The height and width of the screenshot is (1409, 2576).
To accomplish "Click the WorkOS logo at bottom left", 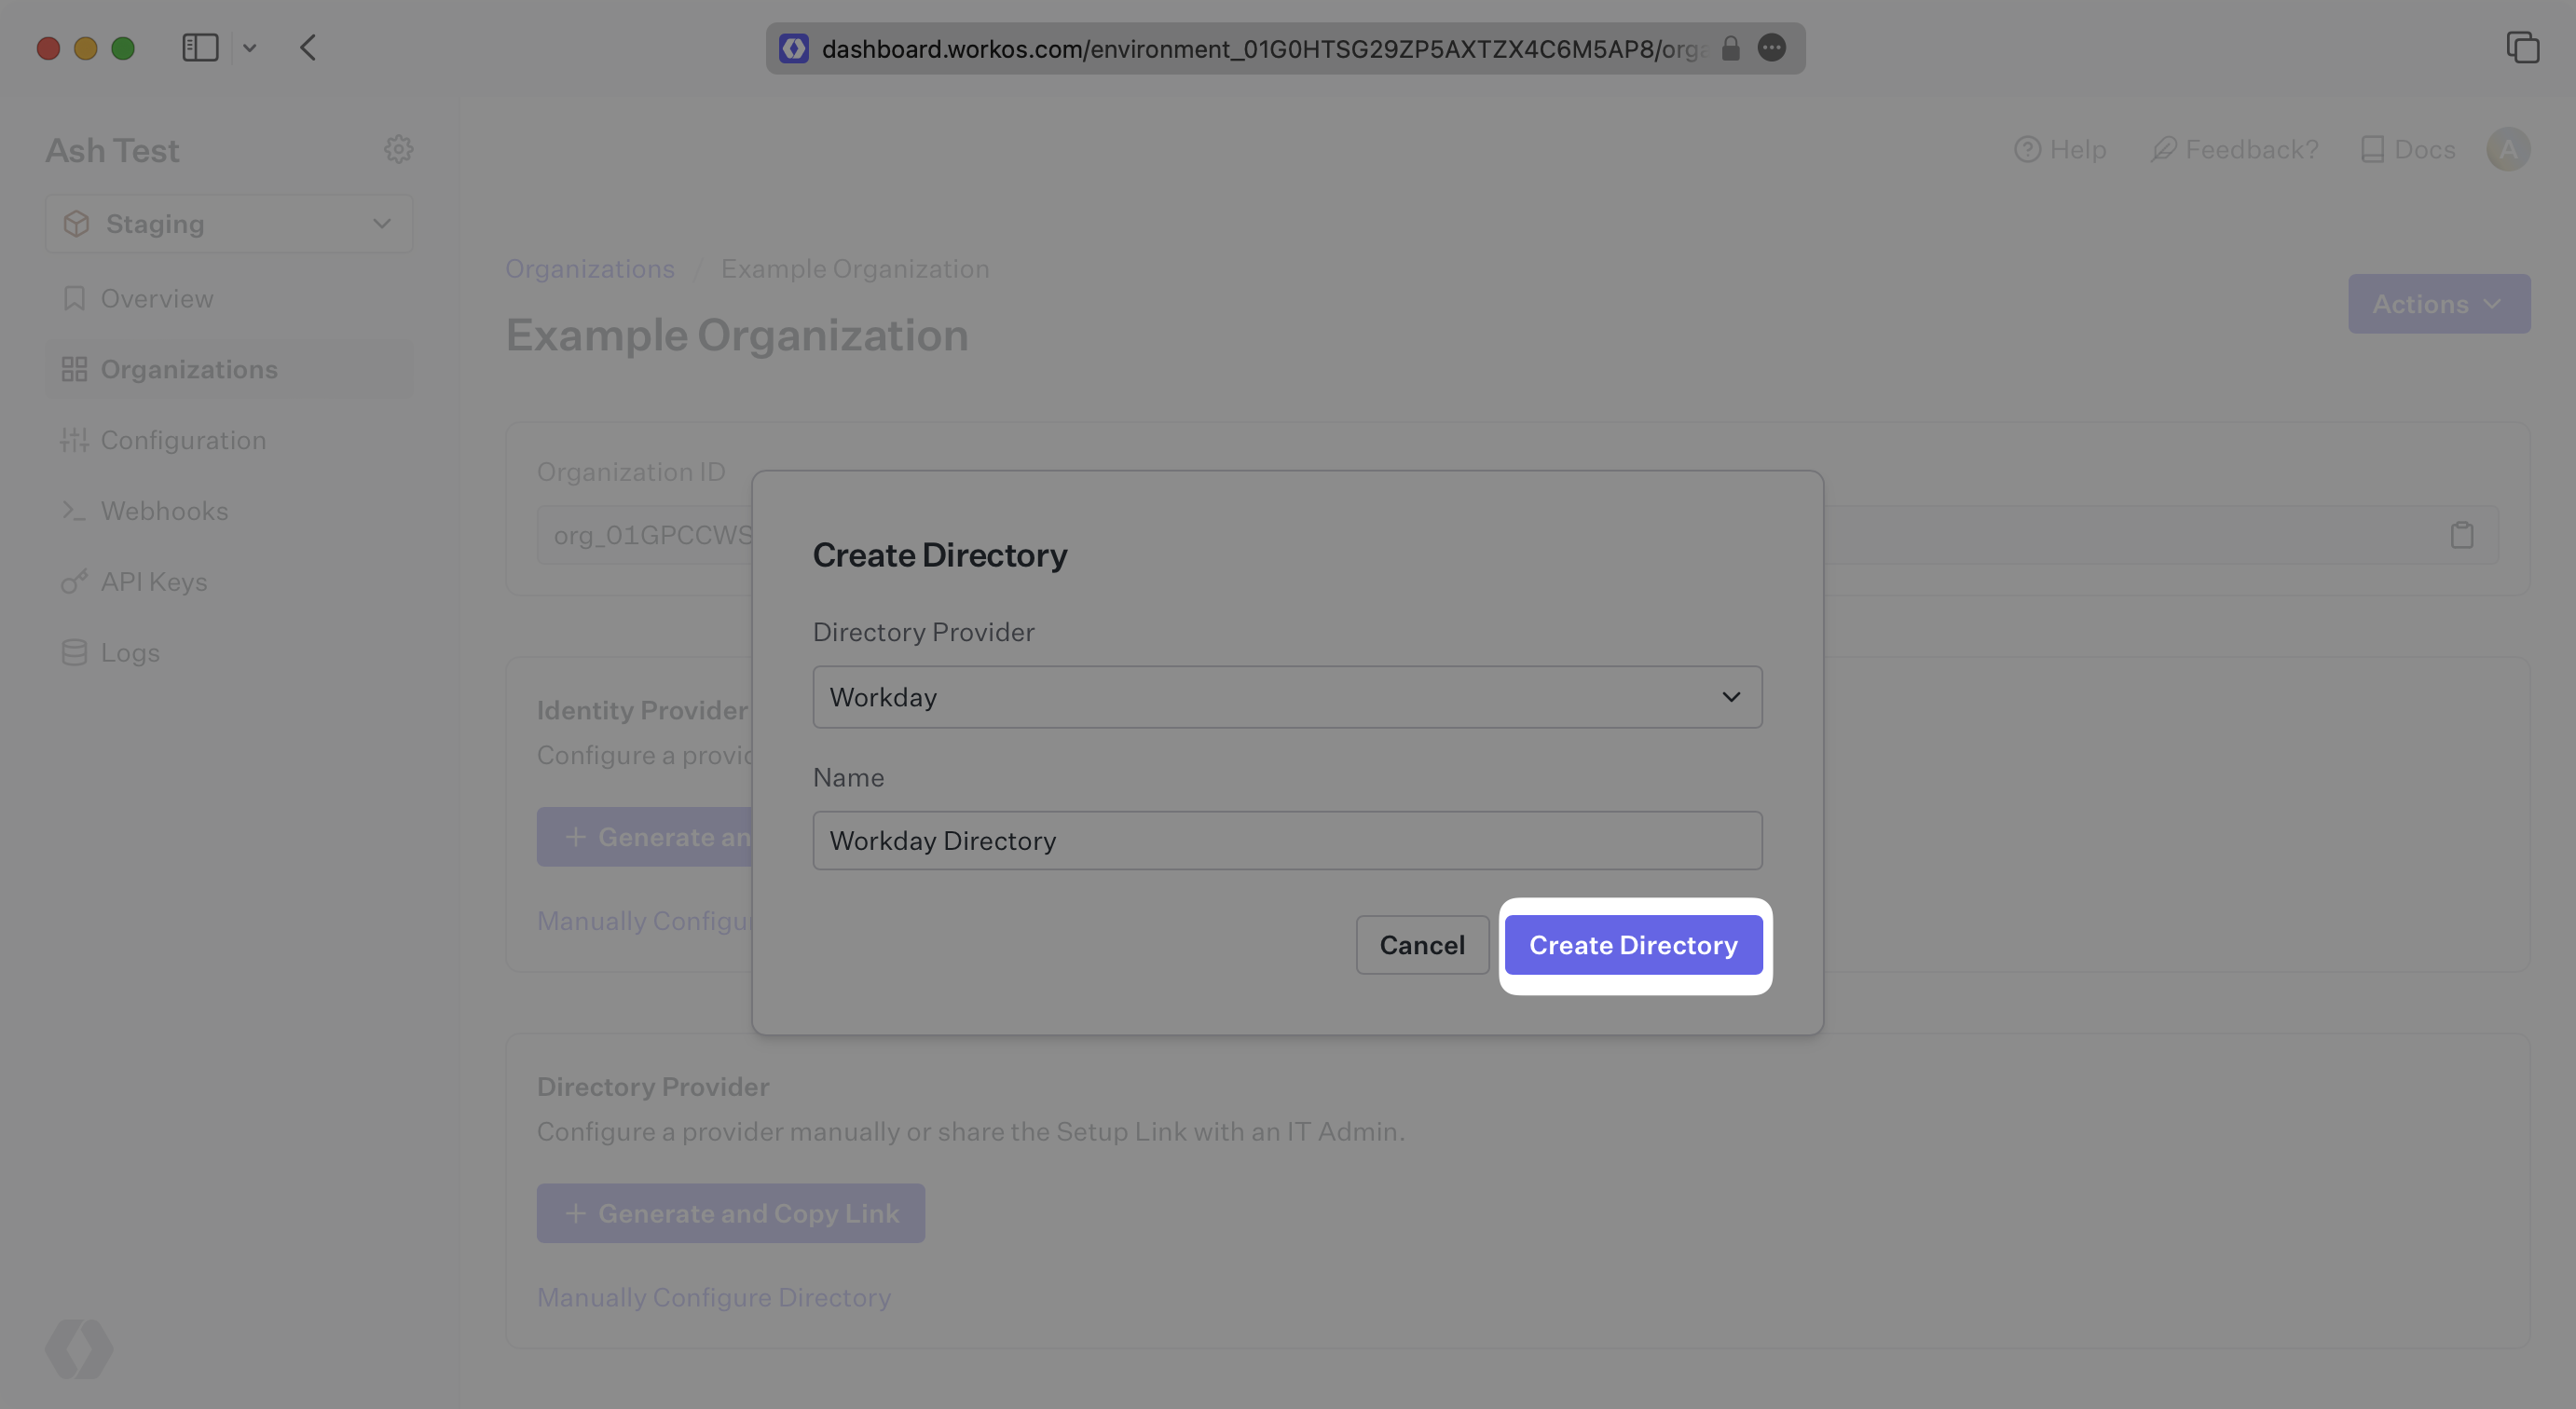I will (x=79, y=1348).
